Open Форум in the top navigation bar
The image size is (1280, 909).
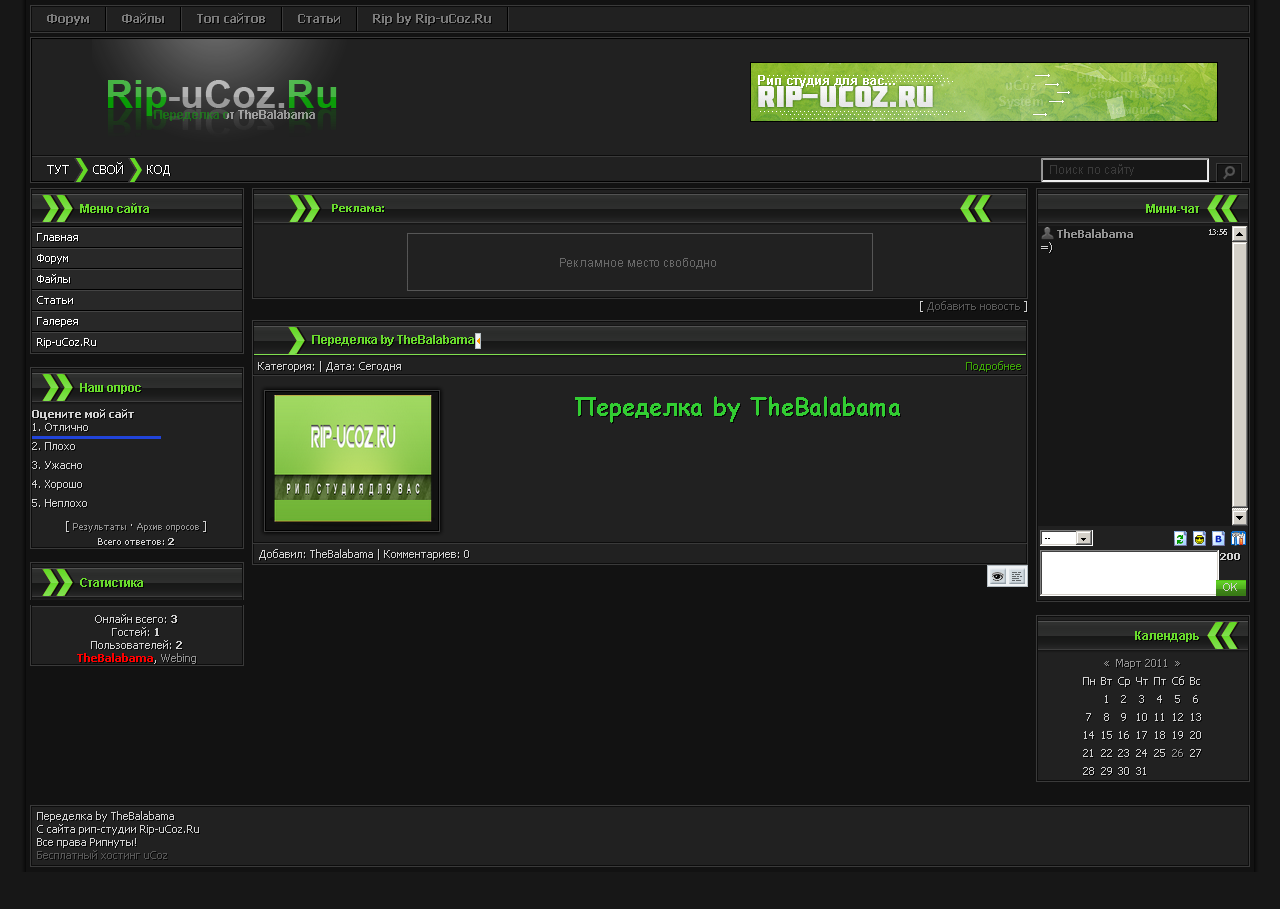coord(68,19)
